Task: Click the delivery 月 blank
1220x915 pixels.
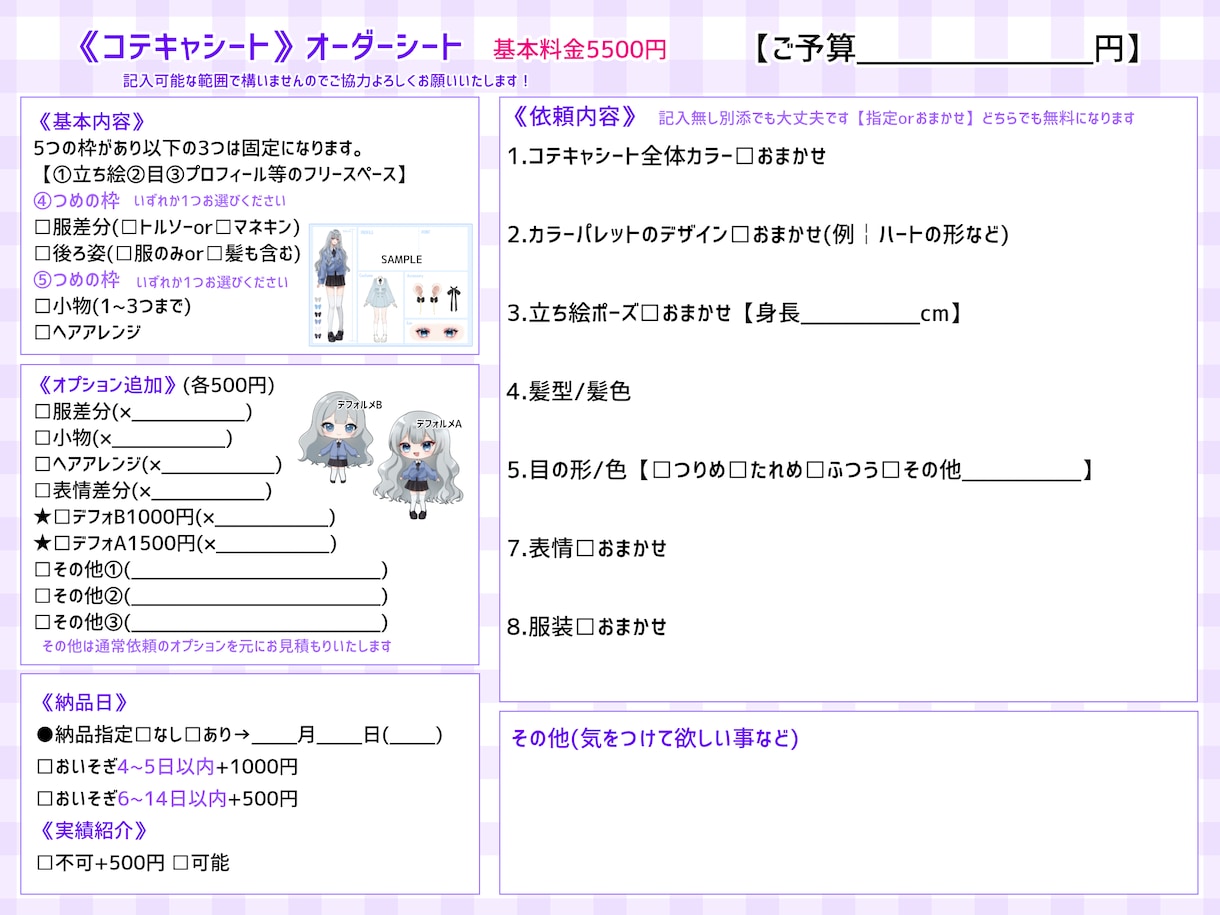Action: coord(275,736)
